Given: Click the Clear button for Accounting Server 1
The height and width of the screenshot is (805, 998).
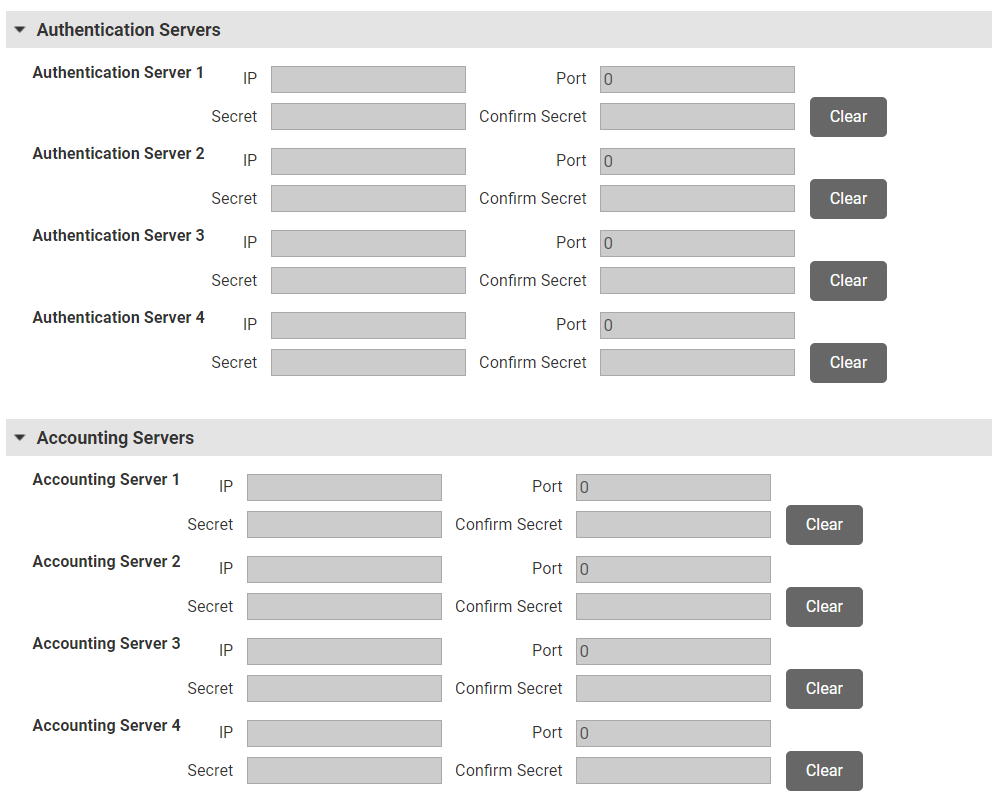Looking at the screenshot, I should pos(823,525).
